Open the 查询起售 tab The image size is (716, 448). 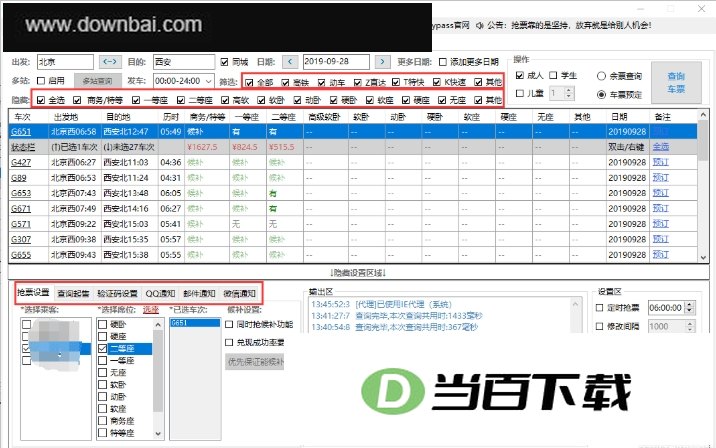[73, 293]
